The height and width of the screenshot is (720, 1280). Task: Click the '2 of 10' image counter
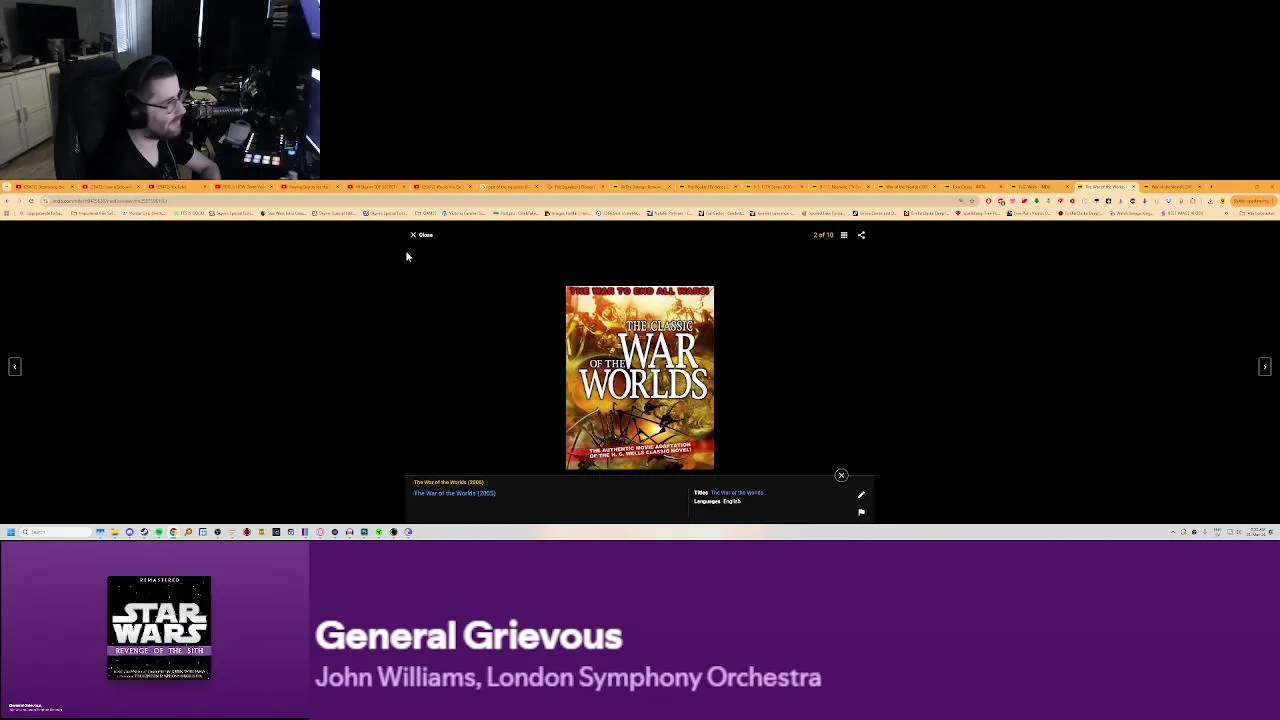tap(823, 235)
